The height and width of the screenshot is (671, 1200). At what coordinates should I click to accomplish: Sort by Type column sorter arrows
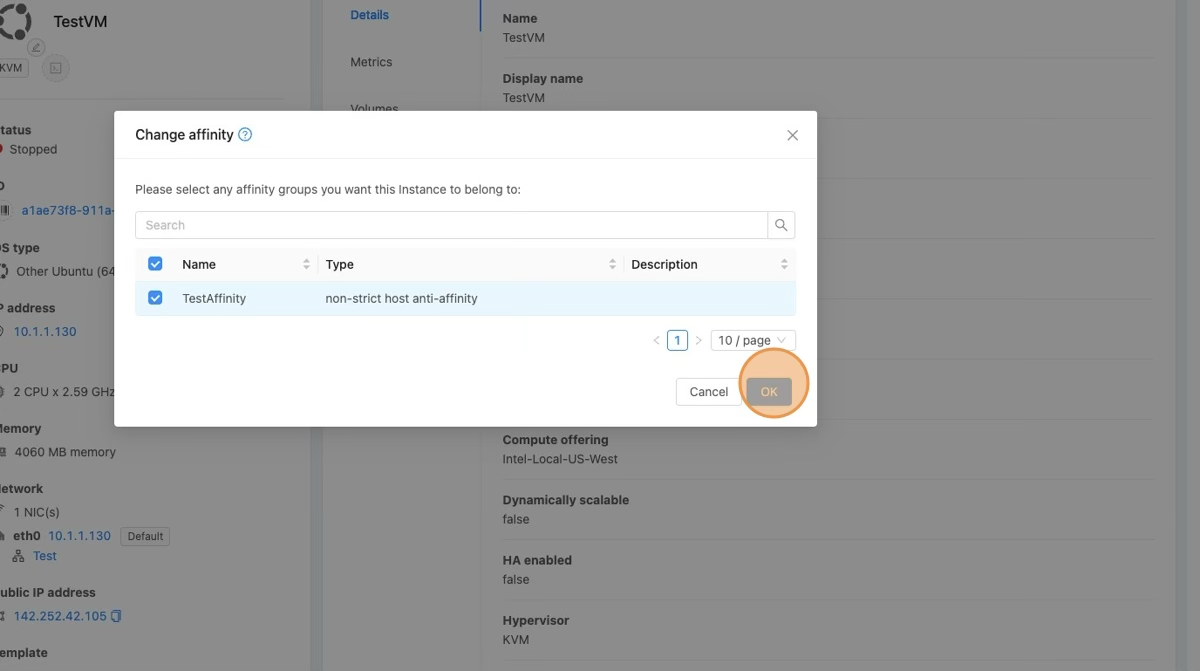click(x=612, y=264)
